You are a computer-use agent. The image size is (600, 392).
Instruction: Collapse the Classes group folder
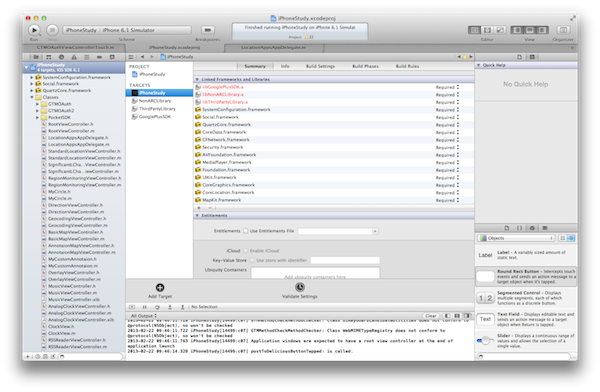coord(32,97)
